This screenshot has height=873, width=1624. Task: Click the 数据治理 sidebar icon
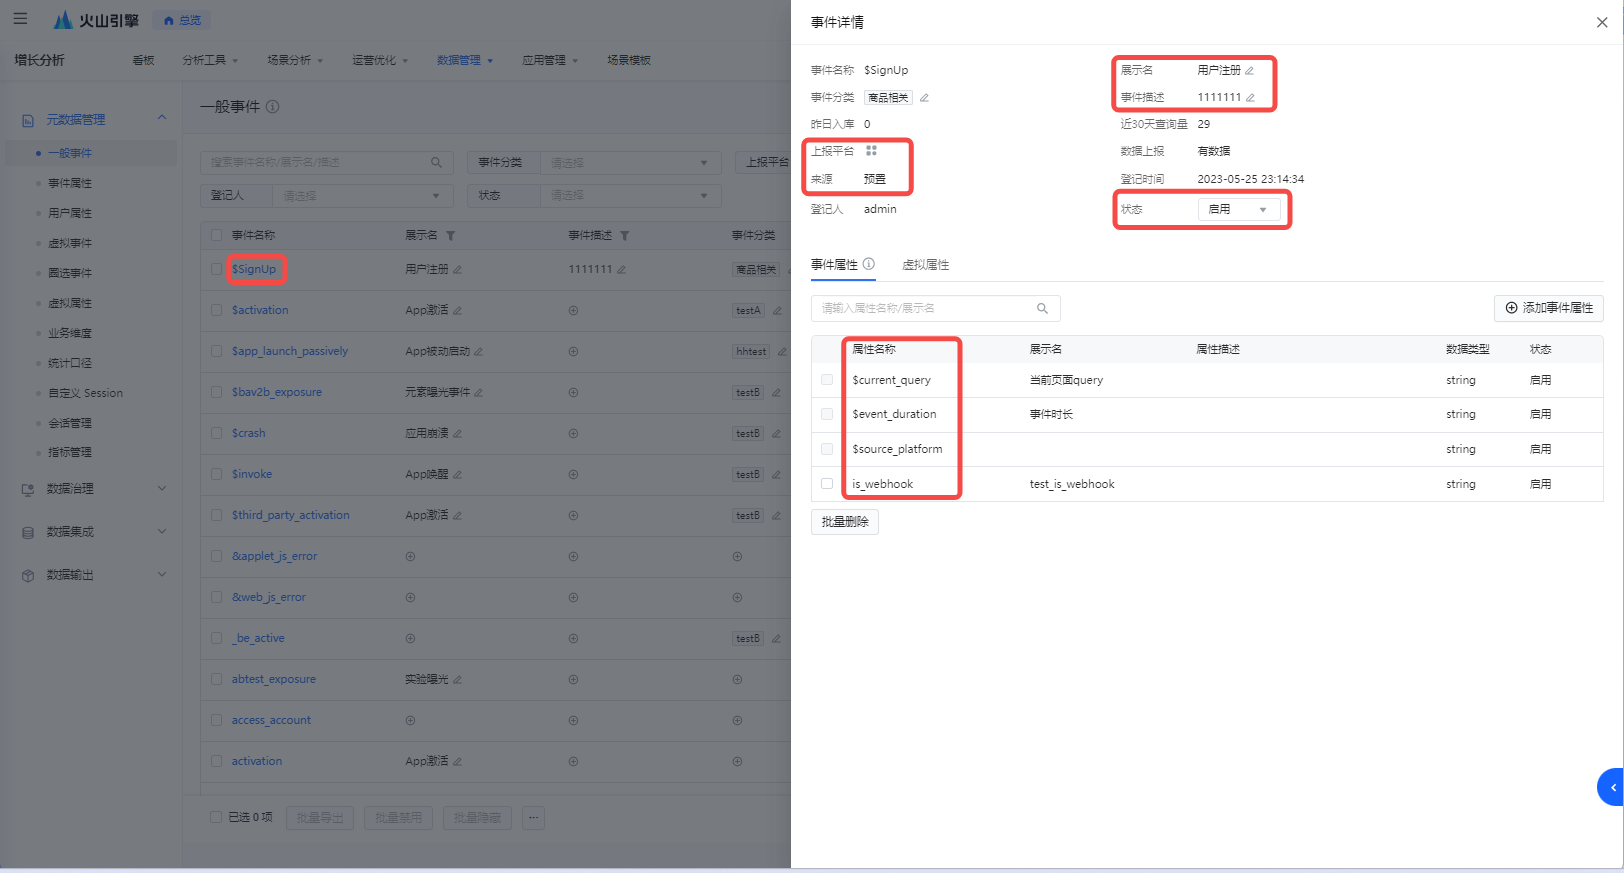28,489
